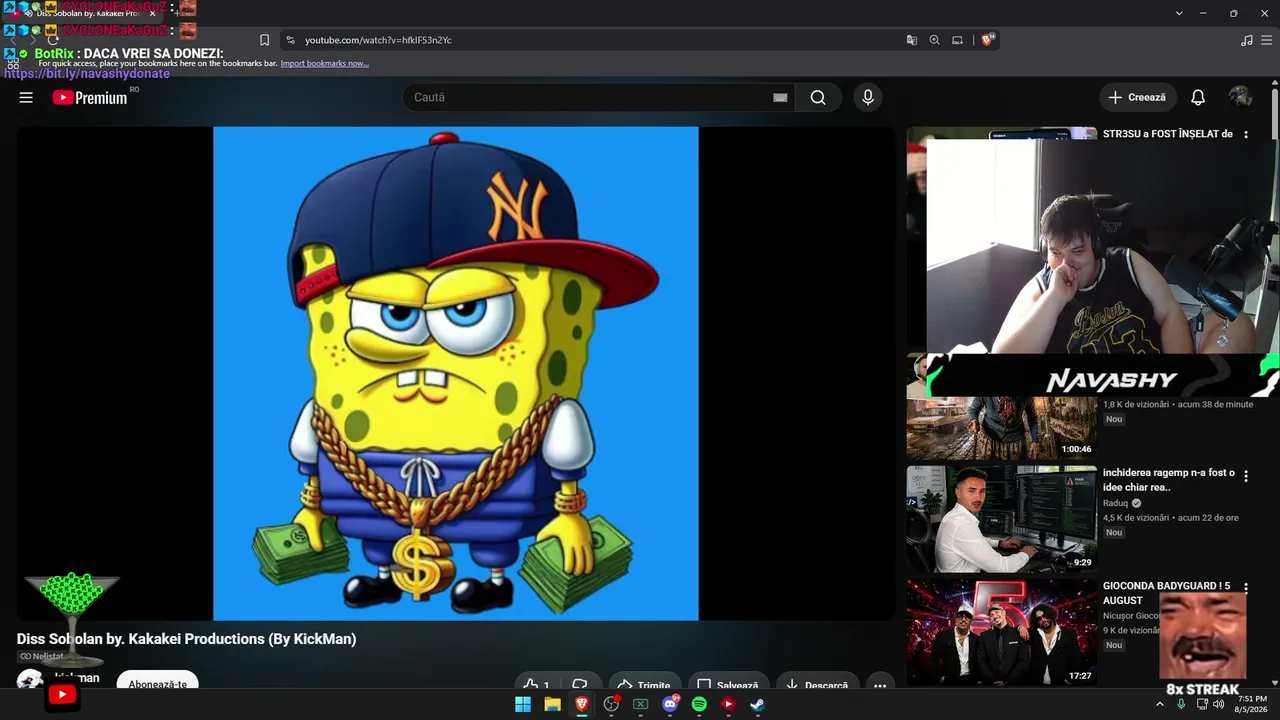Viewport: 1280px width, 720px height.
Task: Open the red play-button taskbar app
Action: [x=728, y=704]
